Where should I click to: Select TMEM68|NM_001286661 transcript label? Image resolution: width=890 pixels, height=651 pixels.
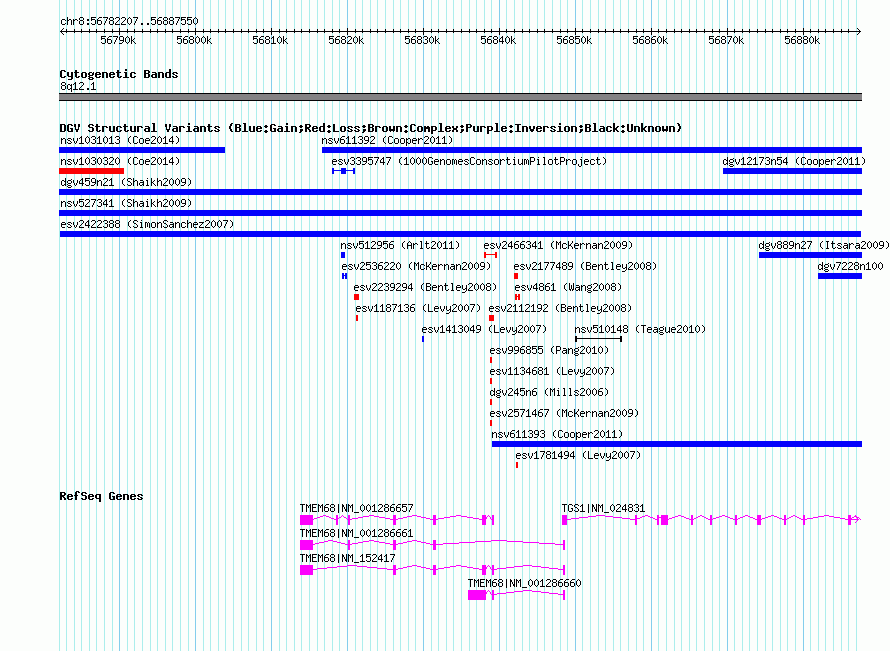click(356, 533)
